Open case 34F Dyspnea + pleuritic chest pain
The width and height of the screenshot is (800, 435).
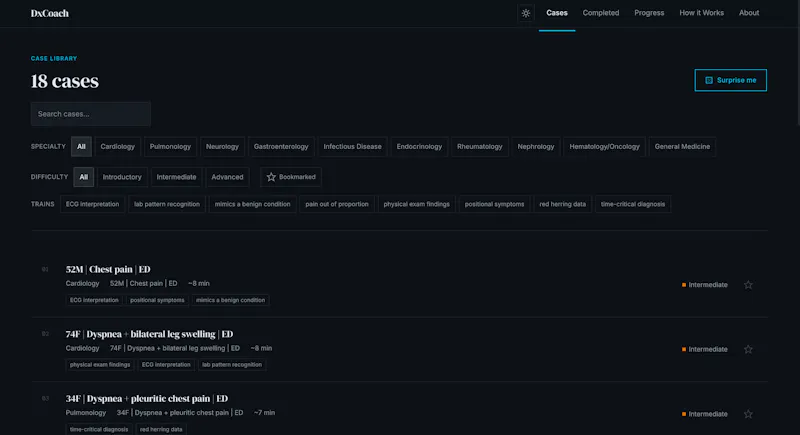[146, 399]
